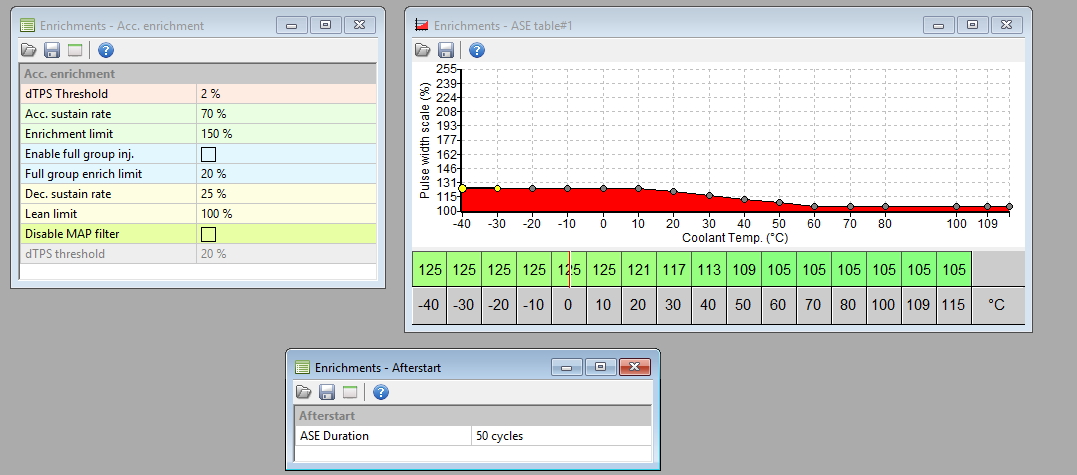Click the Acc. sustain rate 70 % value

click(286, 114)
